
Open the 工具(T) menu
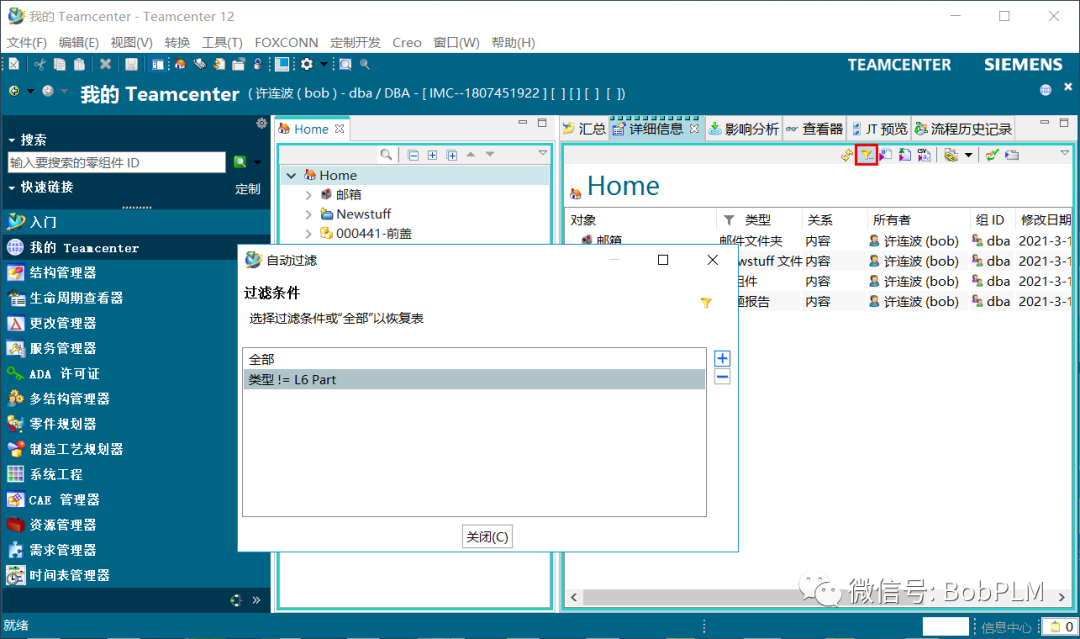222,43
